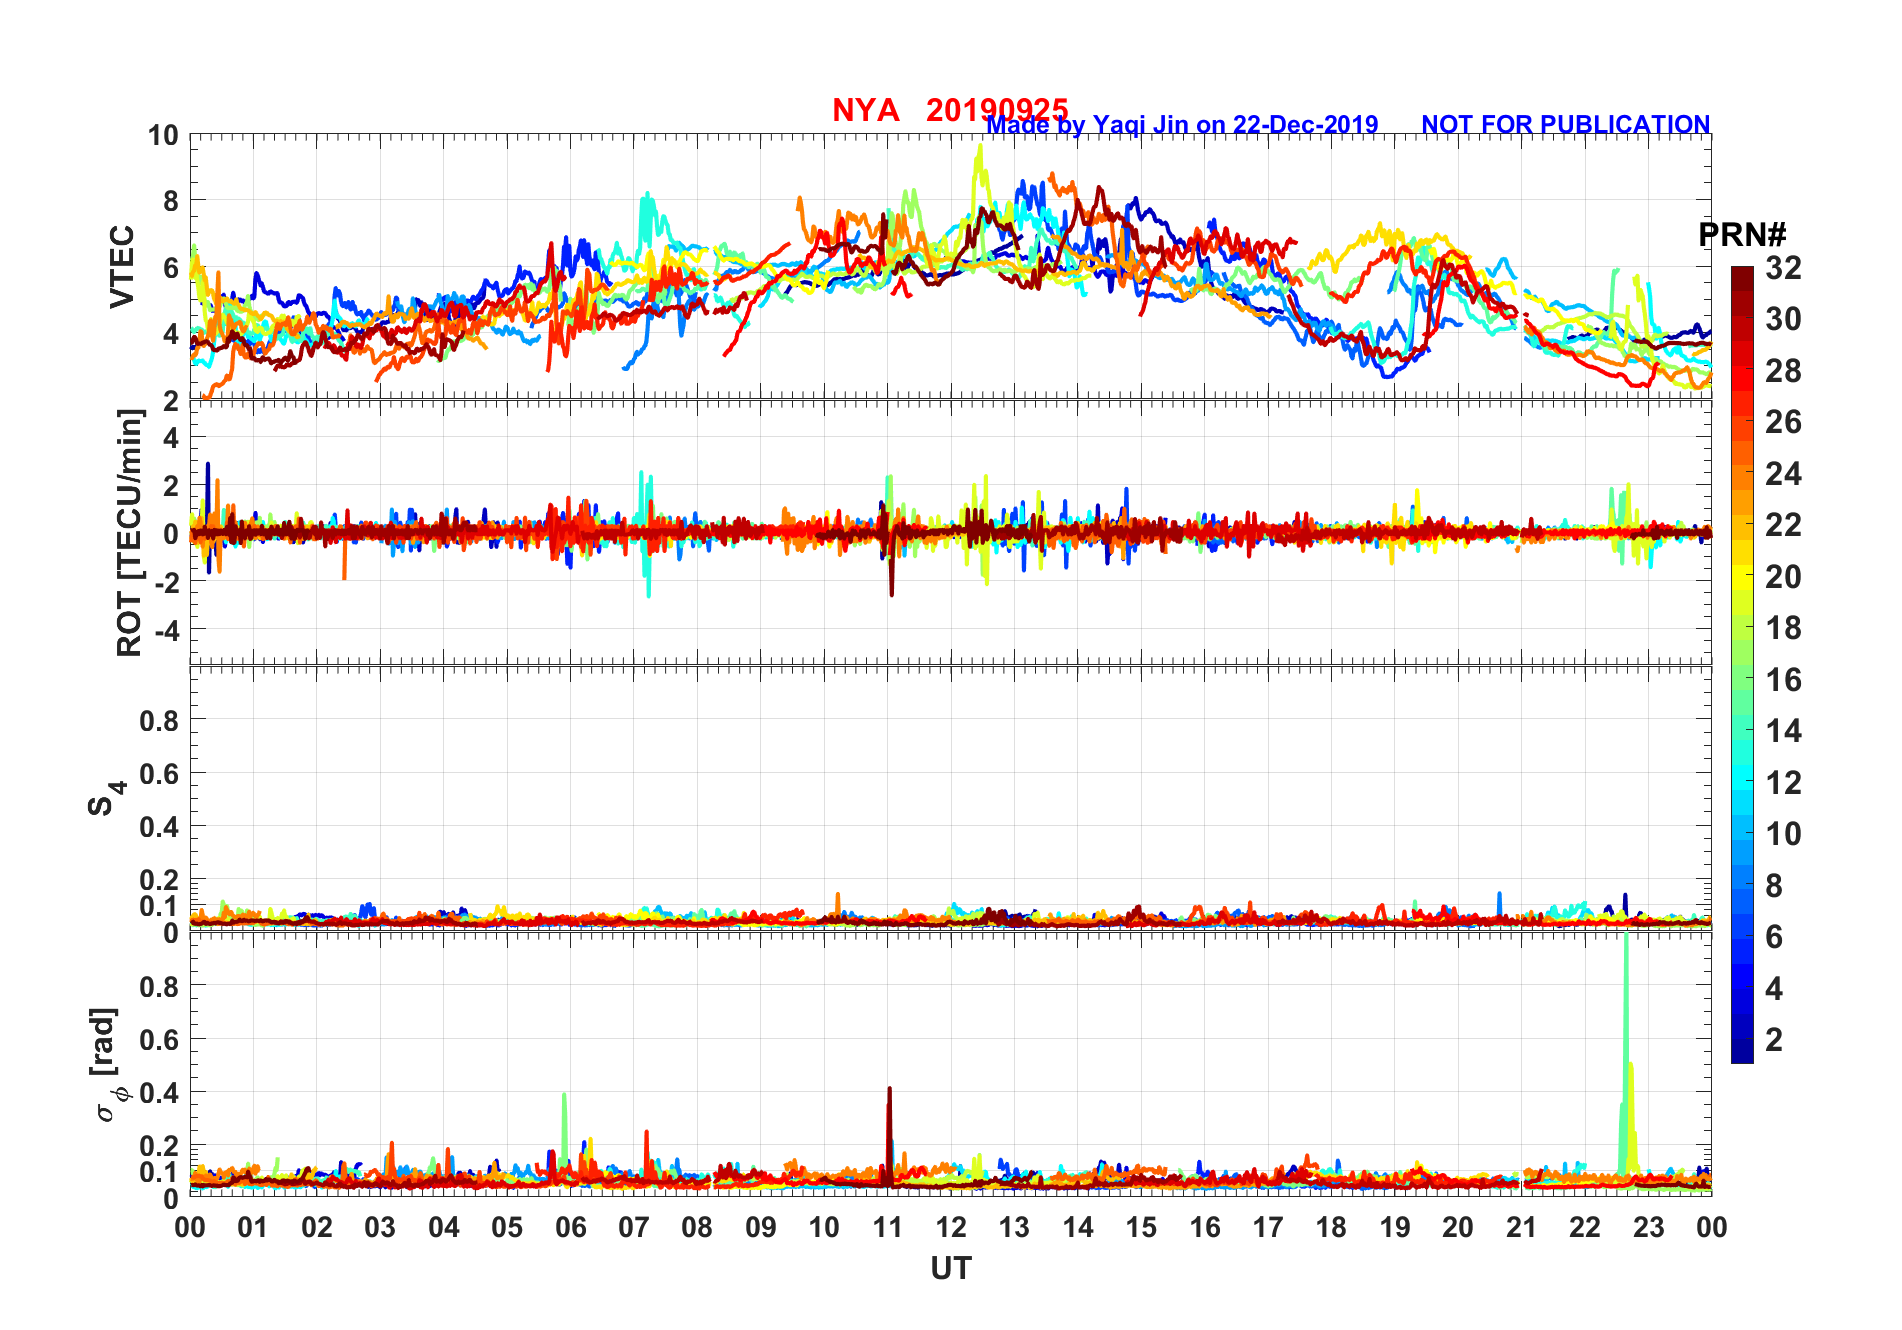Click the VTEC axis tick label 10

(x=163, y=135)
